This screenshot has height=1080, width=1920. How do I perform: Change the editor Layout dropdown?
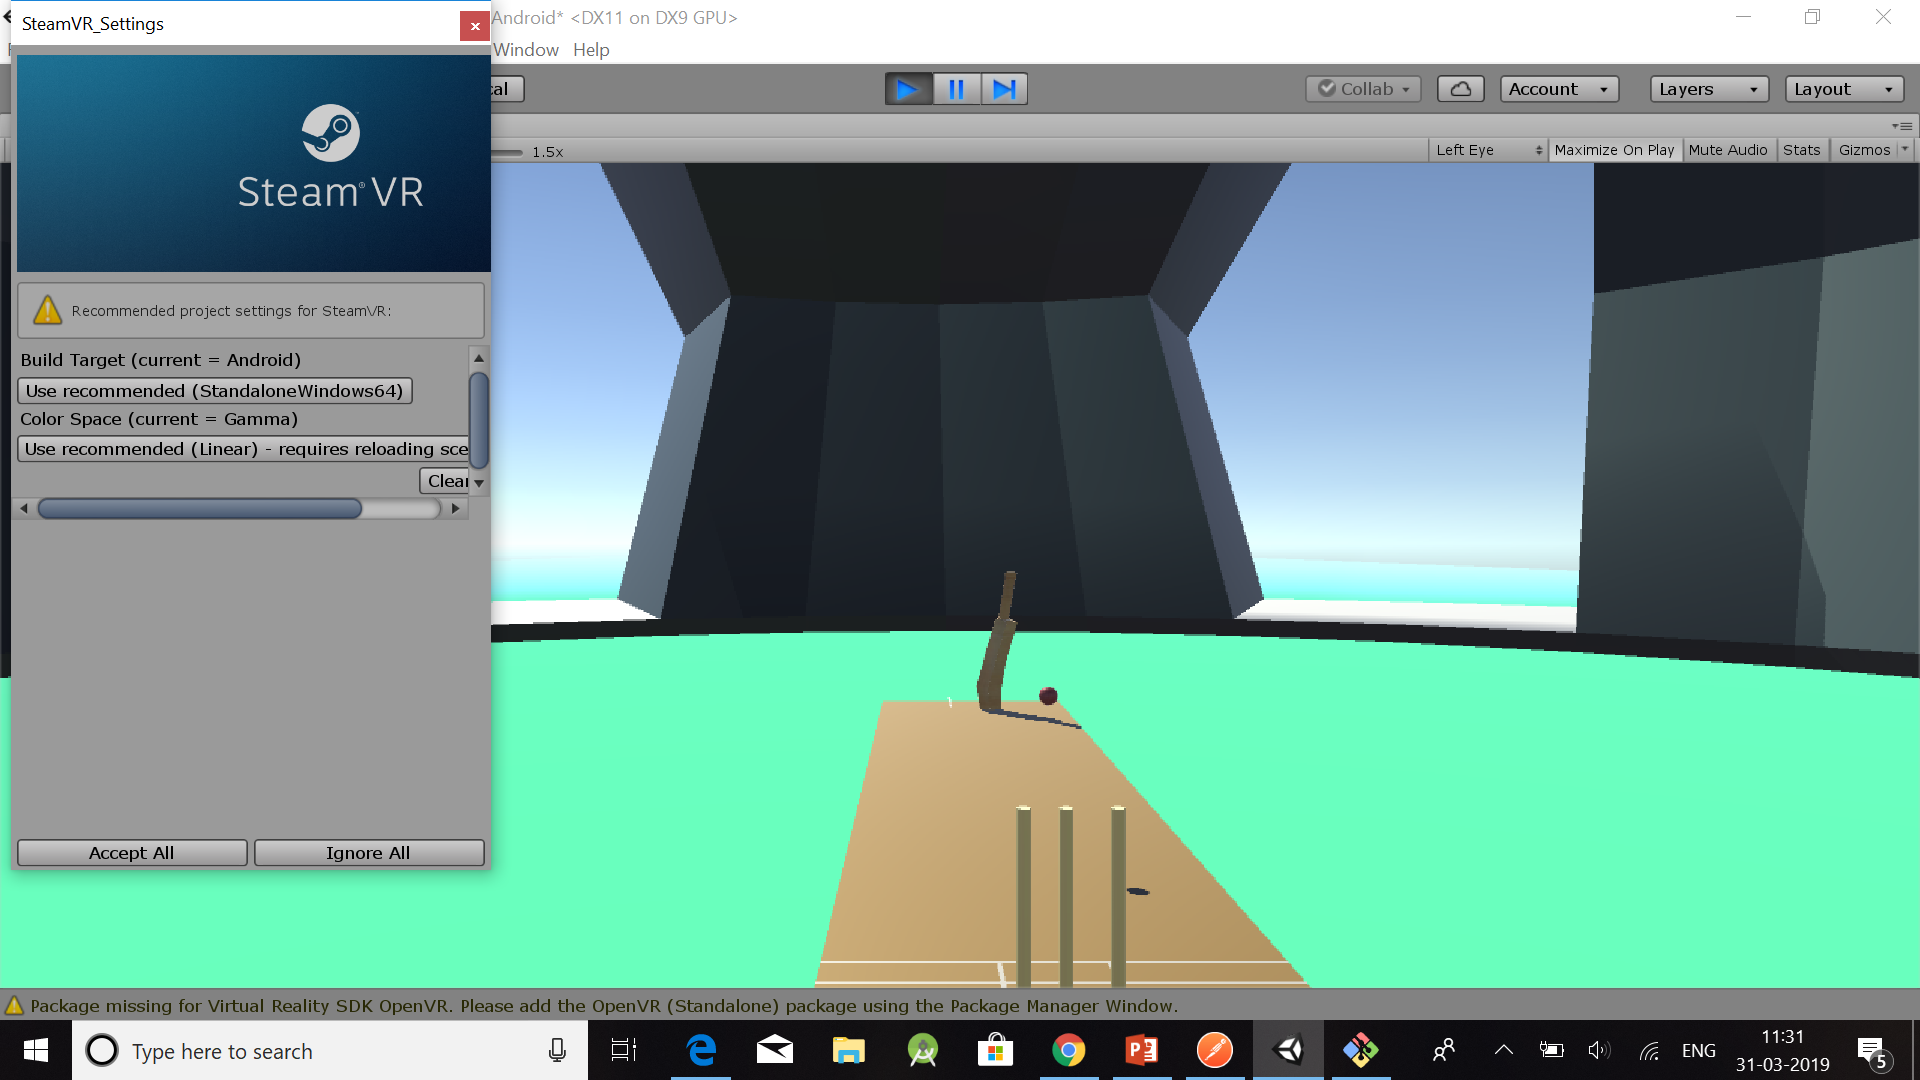click(x=1843, y=89)
